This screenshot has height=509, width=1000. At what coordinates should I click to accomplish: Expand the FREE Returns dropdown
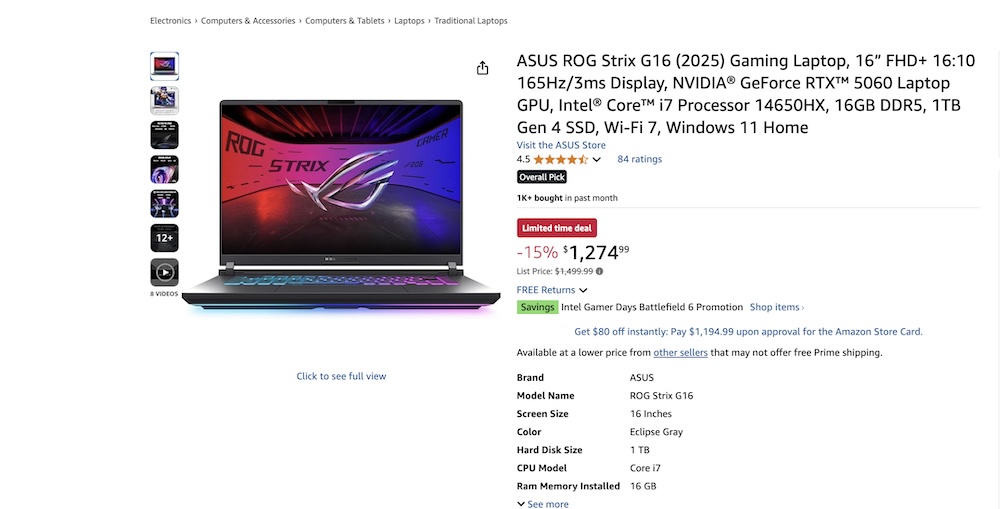coord(552,290)
